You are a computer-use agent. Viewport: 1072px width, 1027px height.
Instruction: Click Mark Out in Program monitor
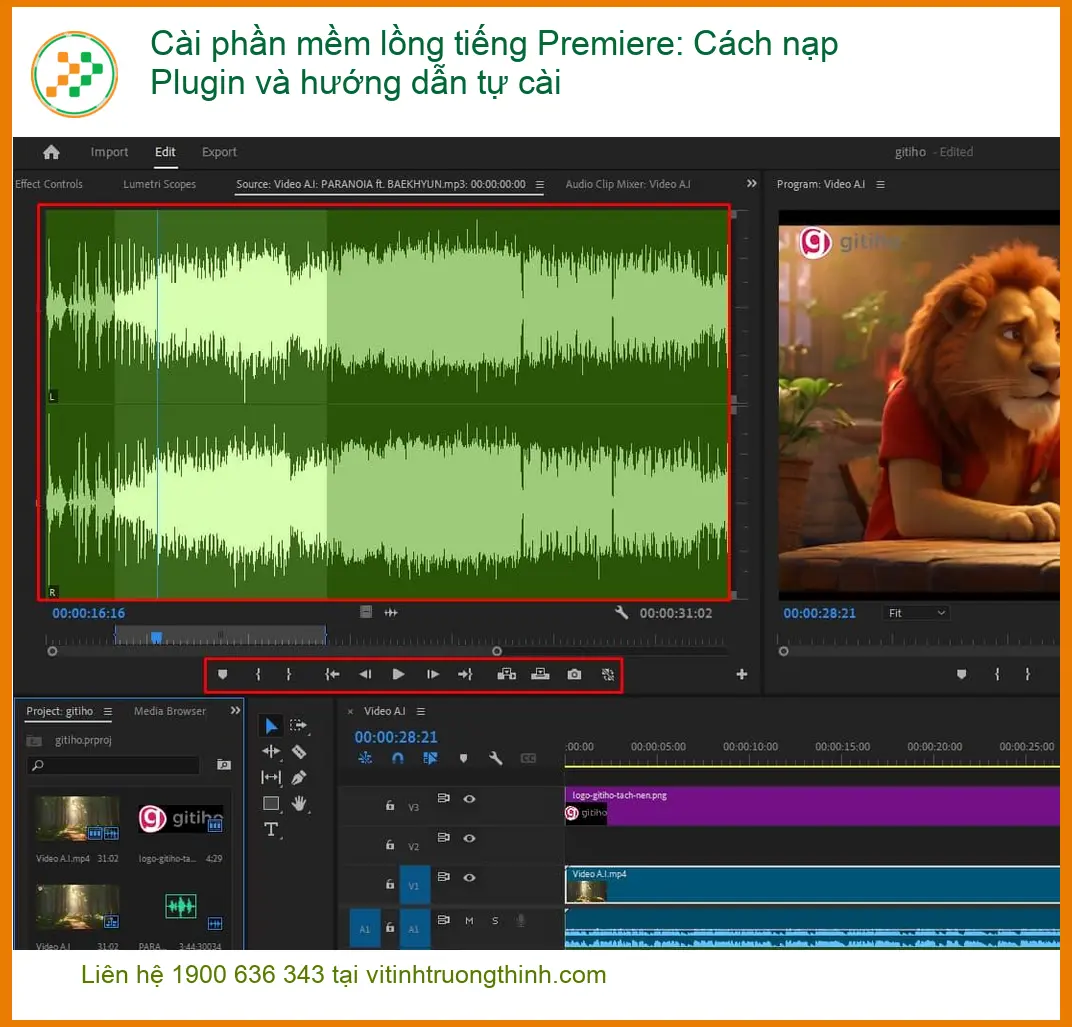[x=1028, y=674]
